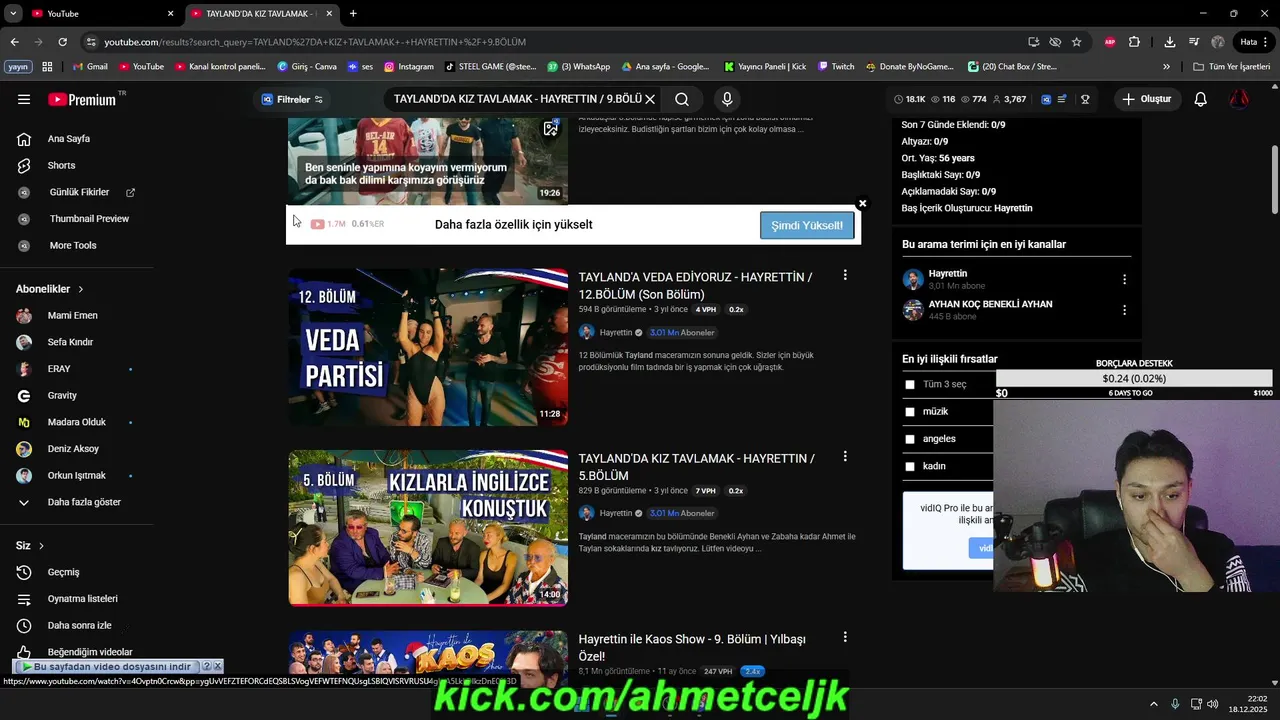The height and width of the screenshot is (720, 1280).
Task: Open the account avatar menu
Action: pyautogui.click(x=1239, y=99)
